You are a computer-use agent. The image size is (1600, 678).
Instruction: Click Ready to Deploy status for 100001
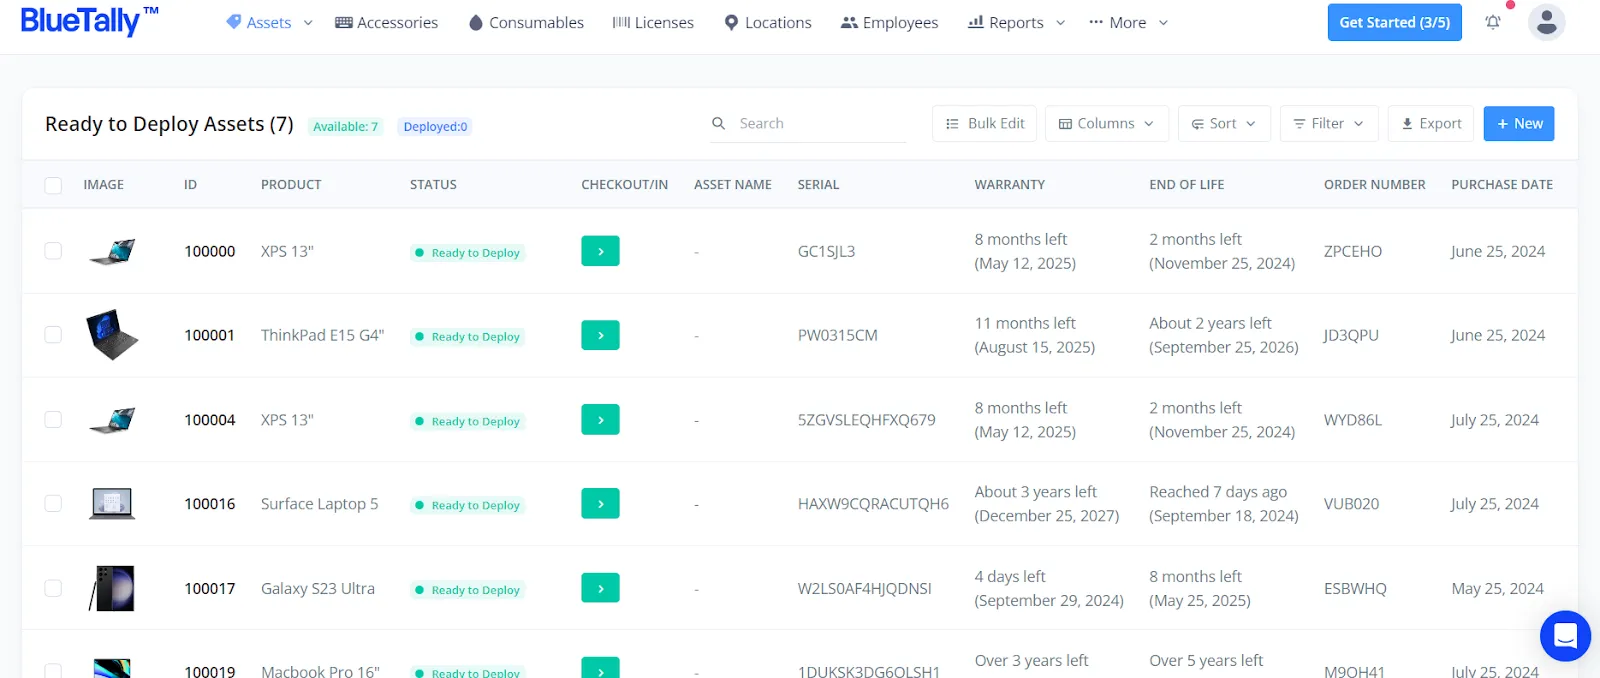(467, 337)
